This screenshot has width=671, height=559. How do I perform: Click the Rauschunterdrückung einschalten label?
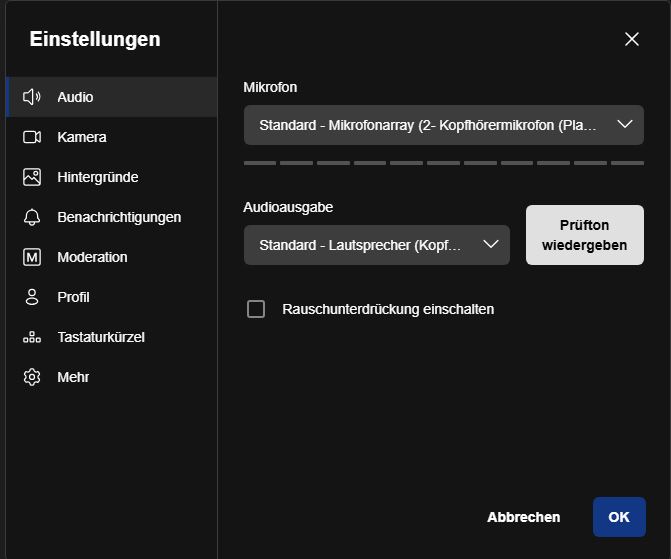click(388, 309)
